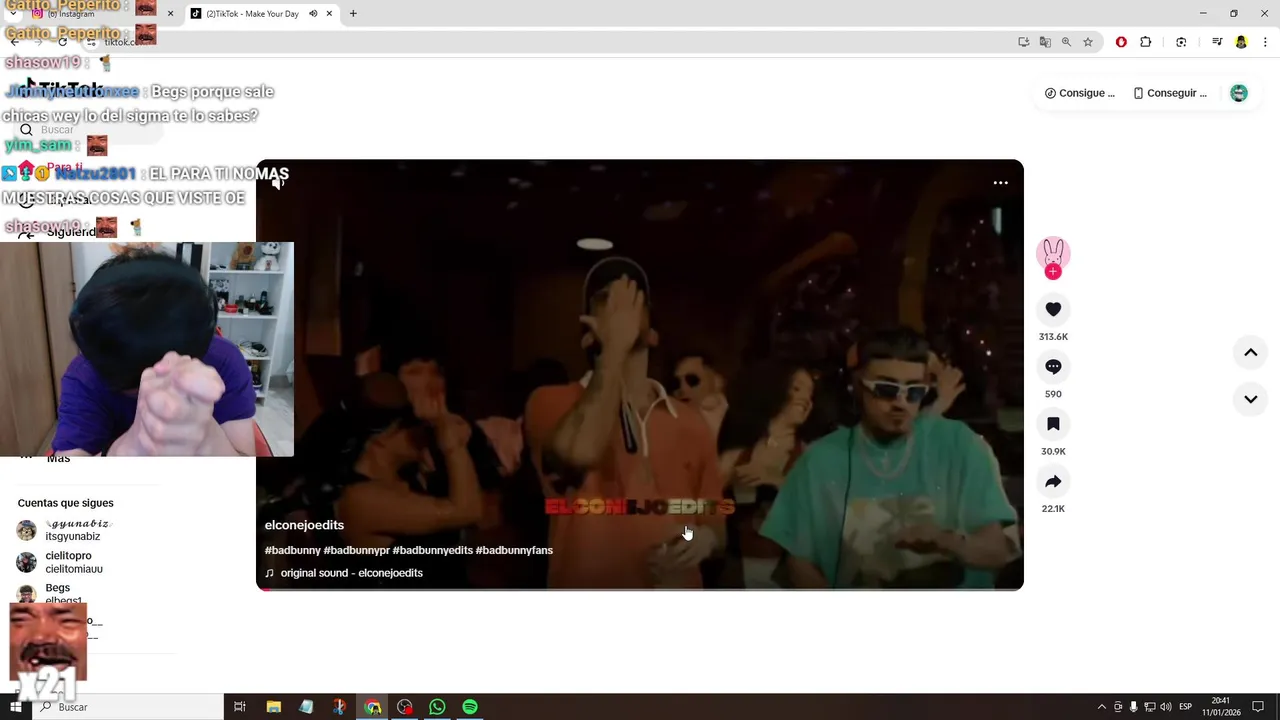
Task: Mute the TikTok tab audio icon
Action: pyautogui.click(x=313, y=14)
